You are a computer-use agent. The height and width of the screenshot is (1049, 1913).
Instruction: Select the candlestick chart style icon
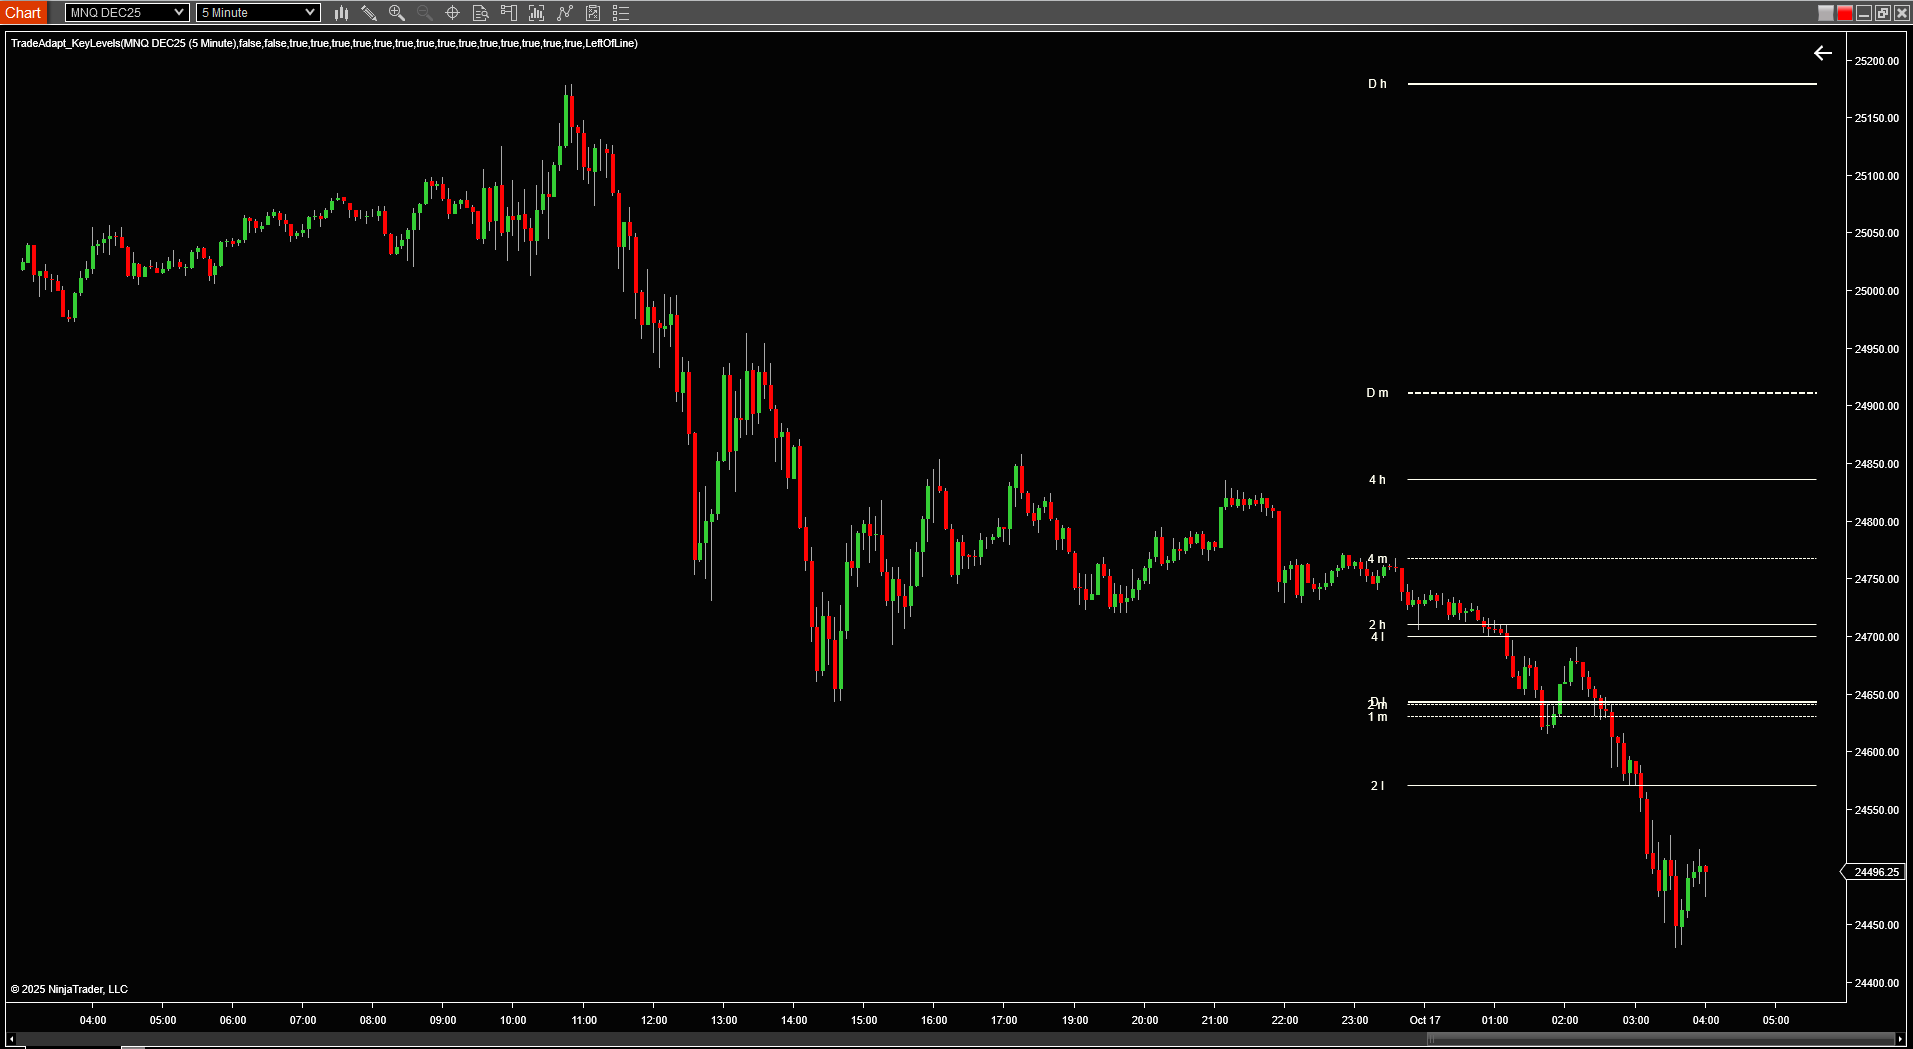tap(341, 13)
